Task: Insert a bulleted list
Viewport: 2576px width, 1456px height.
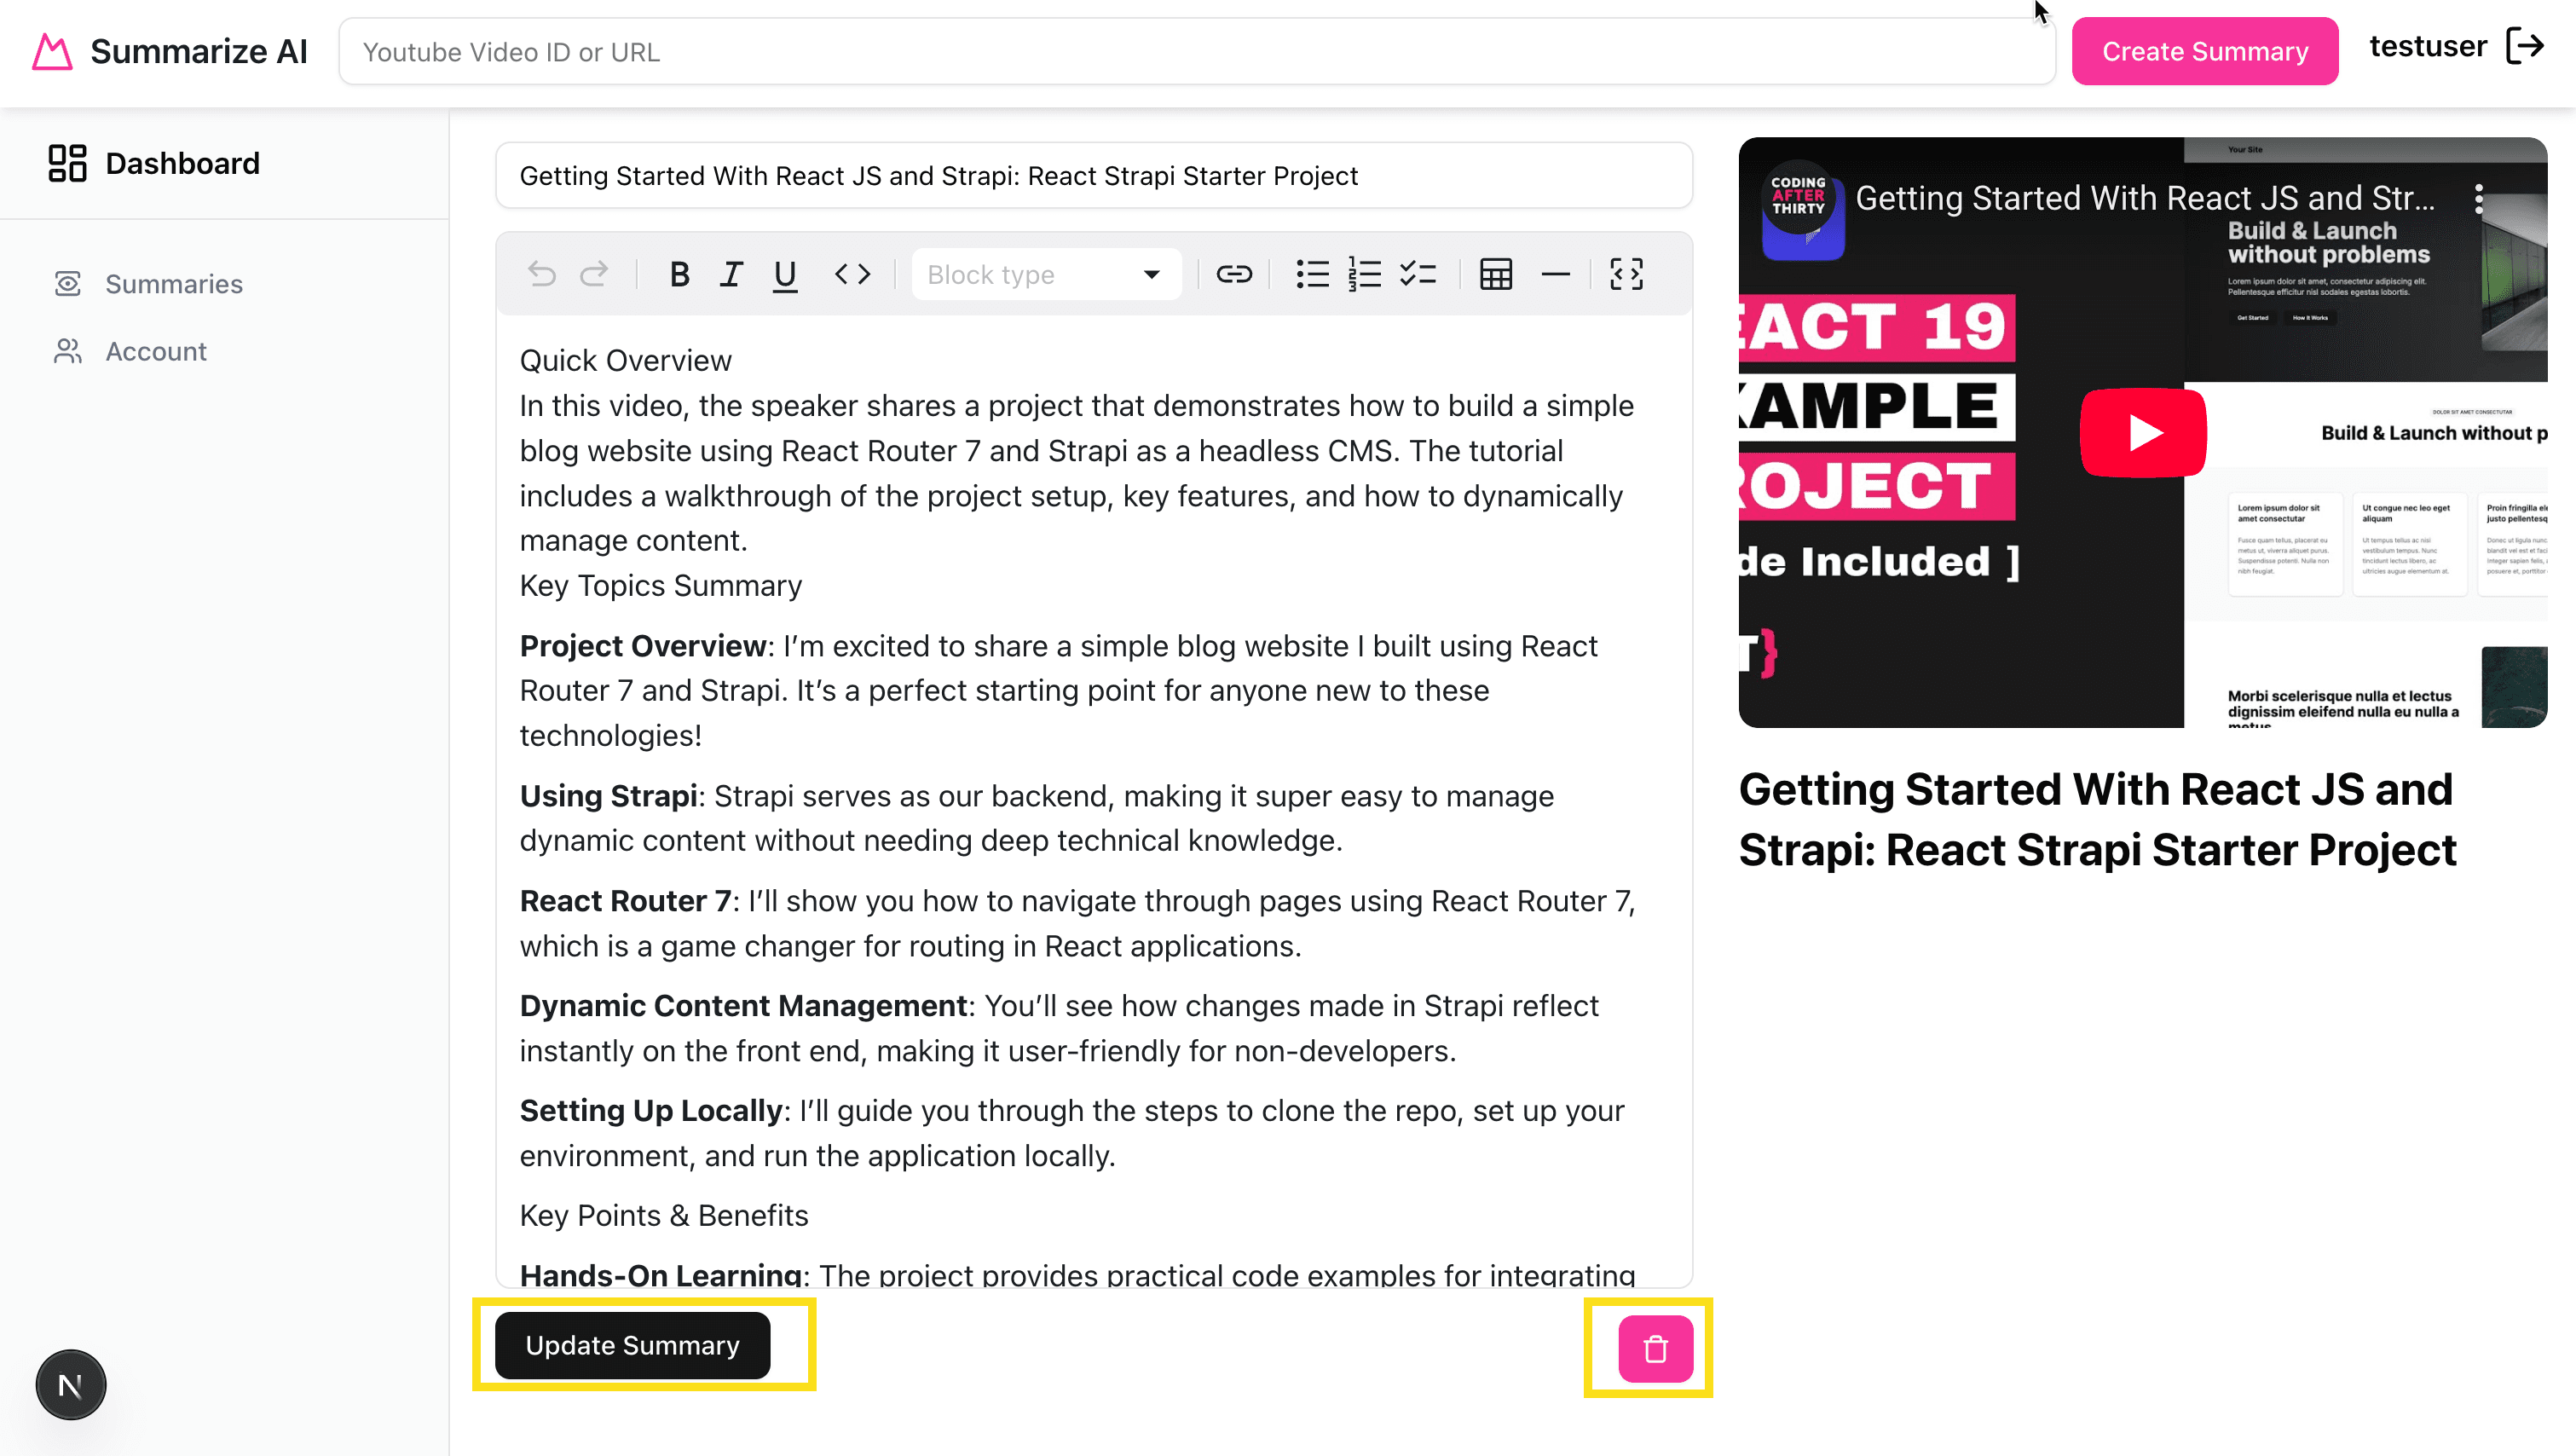Action: coord(1312,274)
